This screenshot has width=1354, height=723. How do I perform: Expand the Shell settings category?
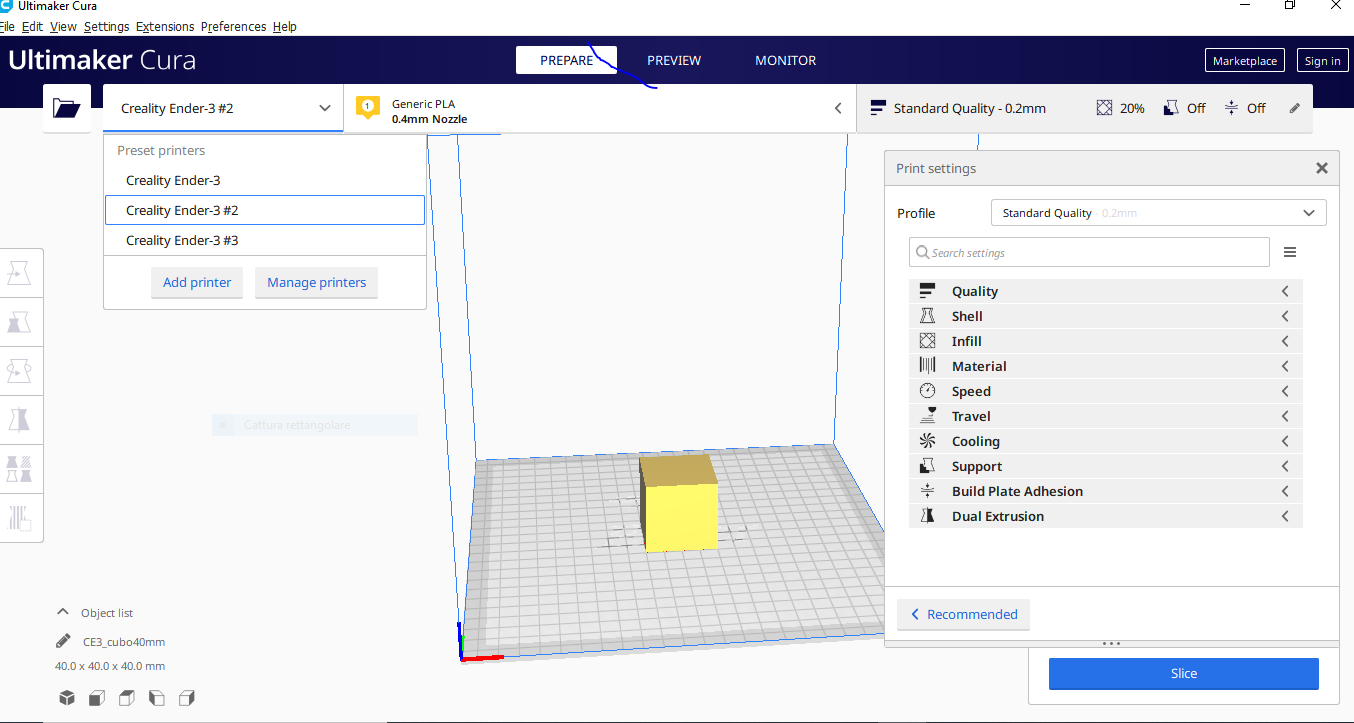pos(1106,316)
